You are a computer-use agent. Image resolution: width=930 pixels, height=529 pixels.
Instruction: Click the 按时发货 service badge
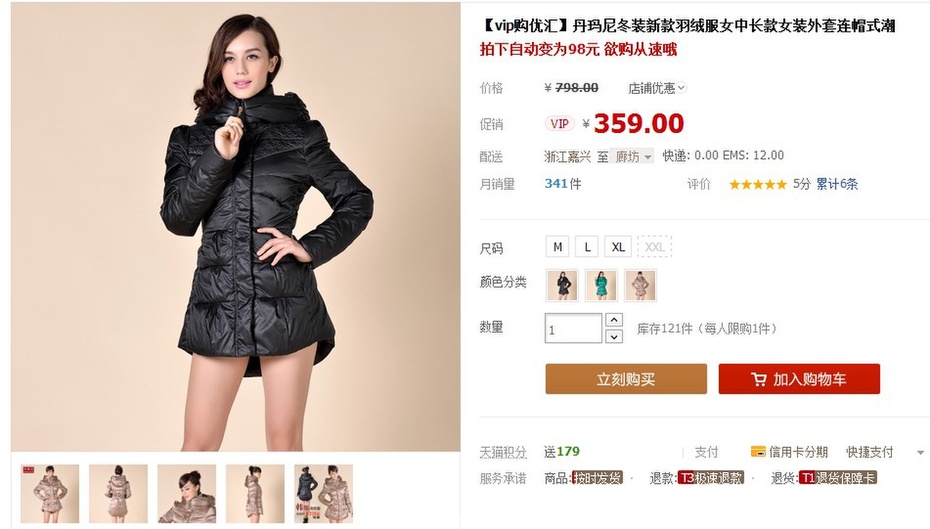[x=597, y=478]
